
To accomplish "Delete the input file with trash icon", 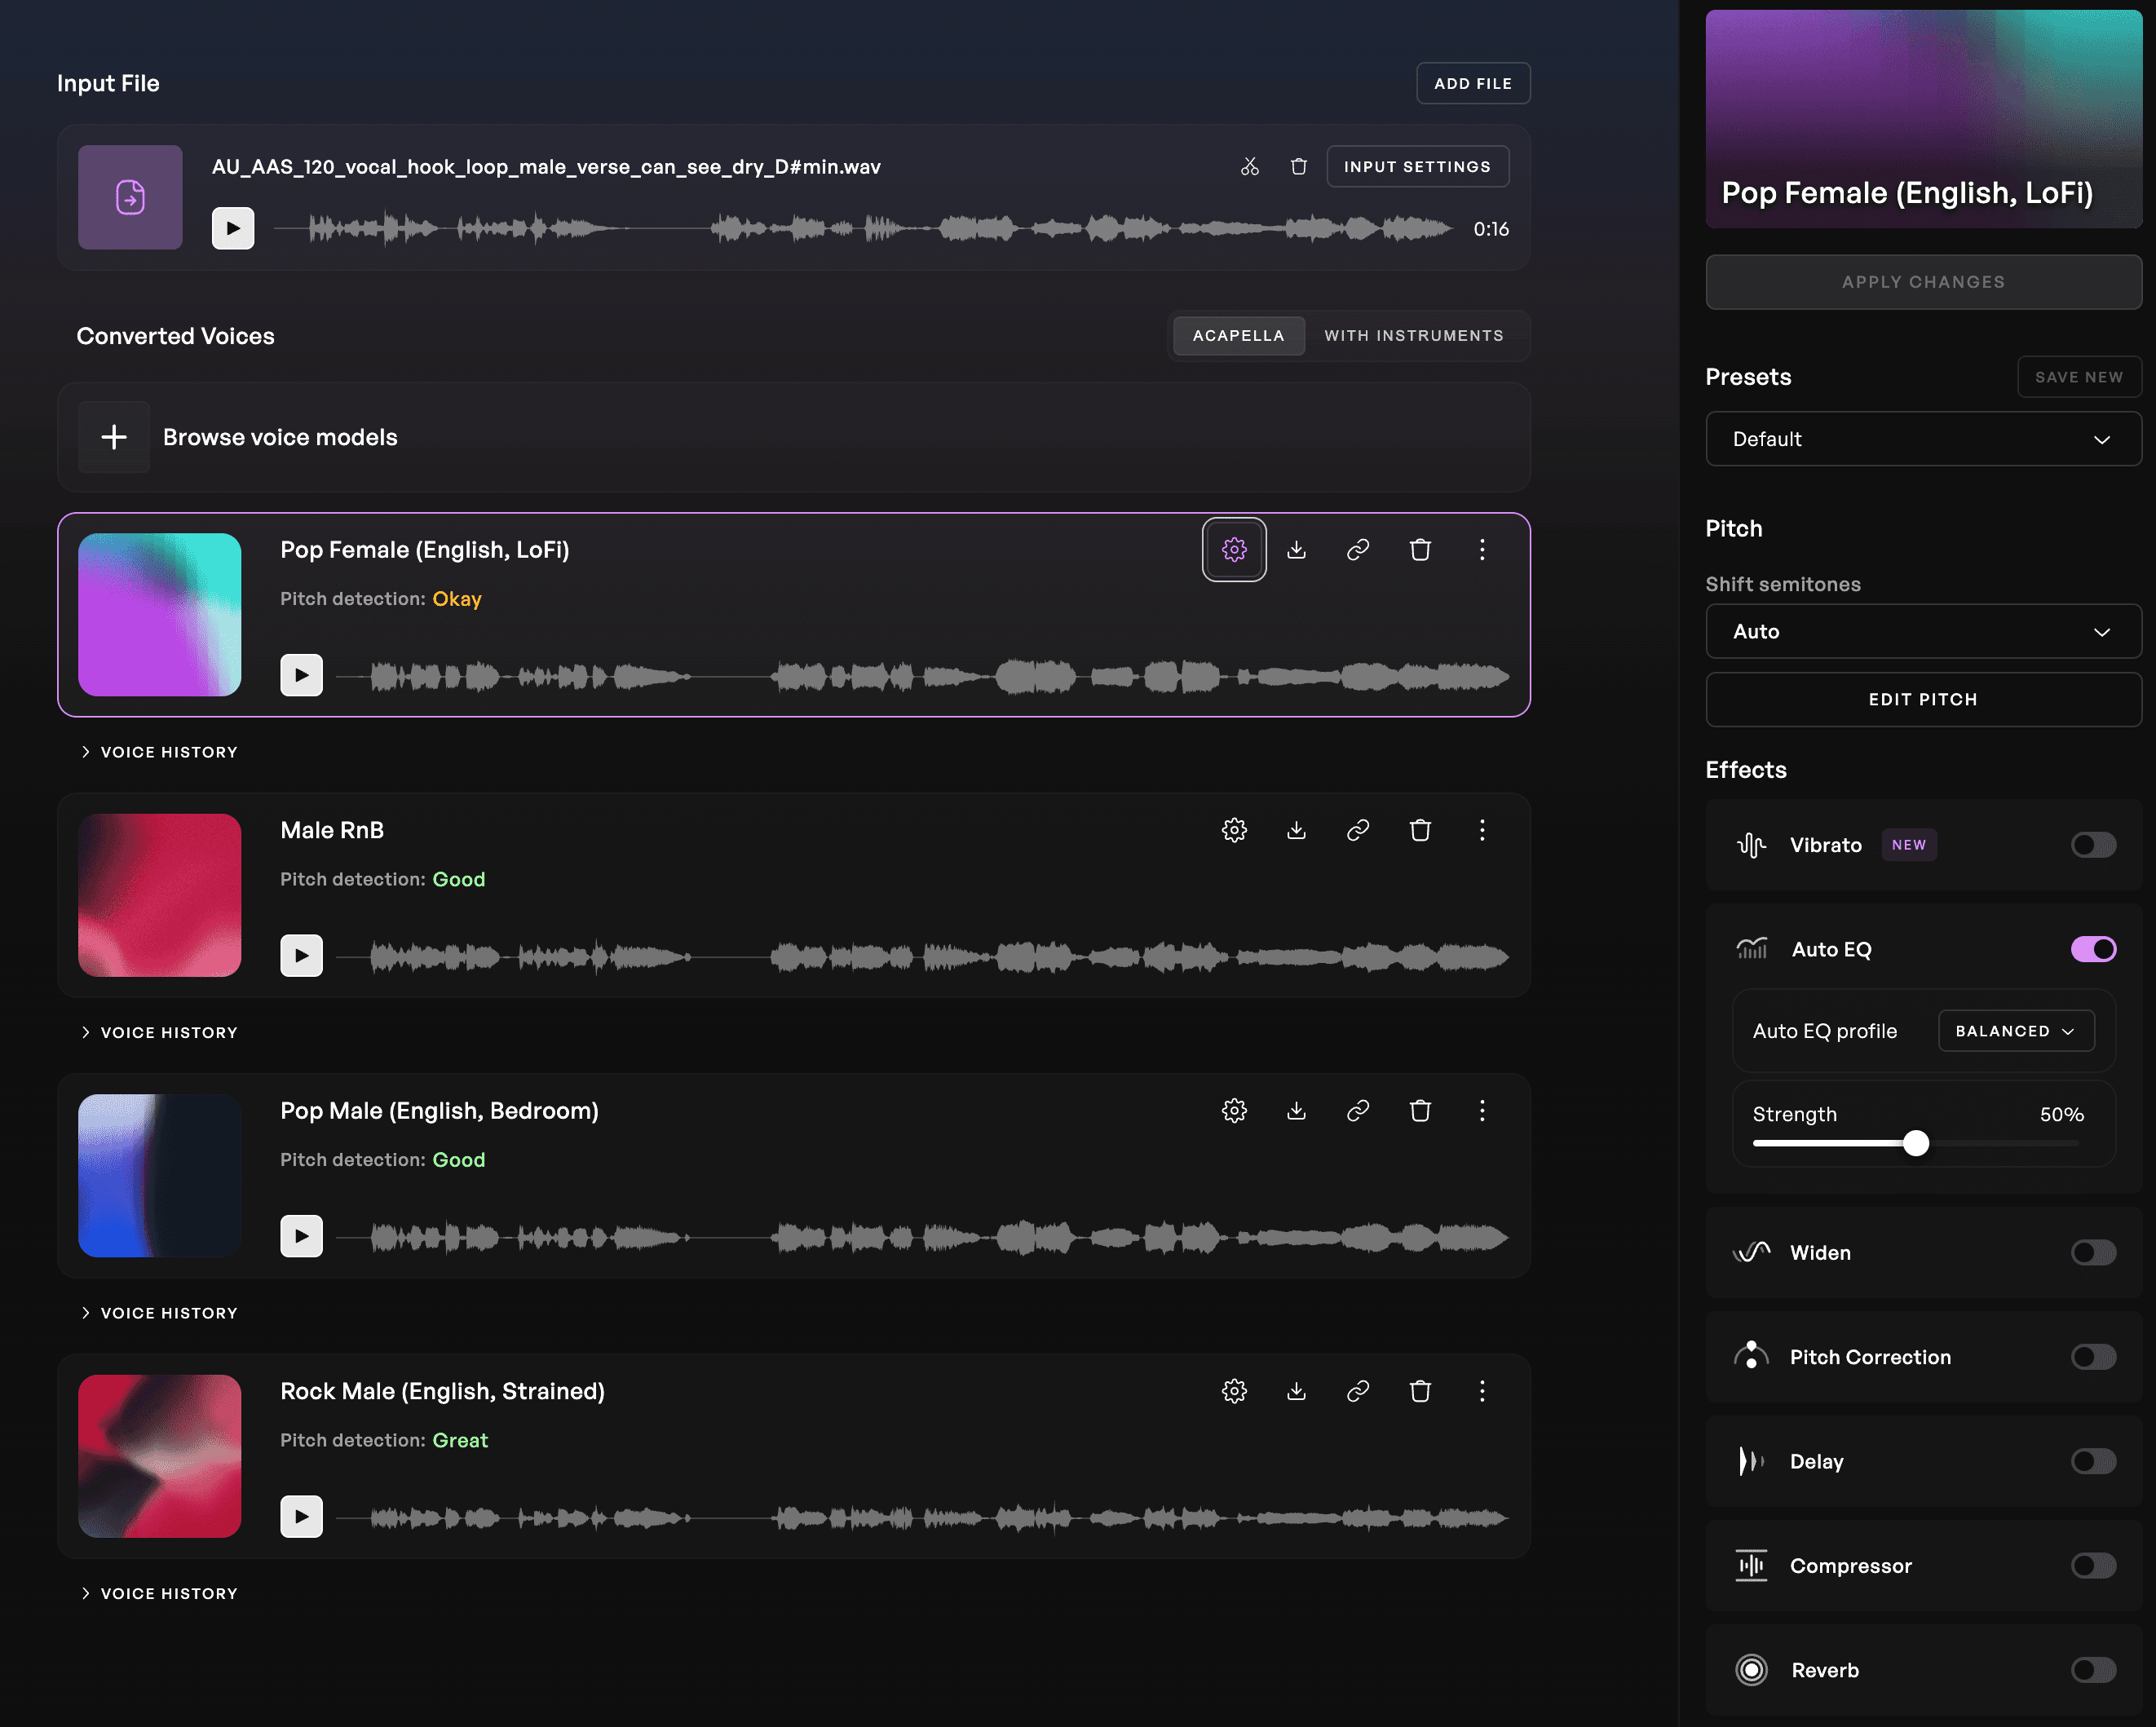I will 1298,166.
